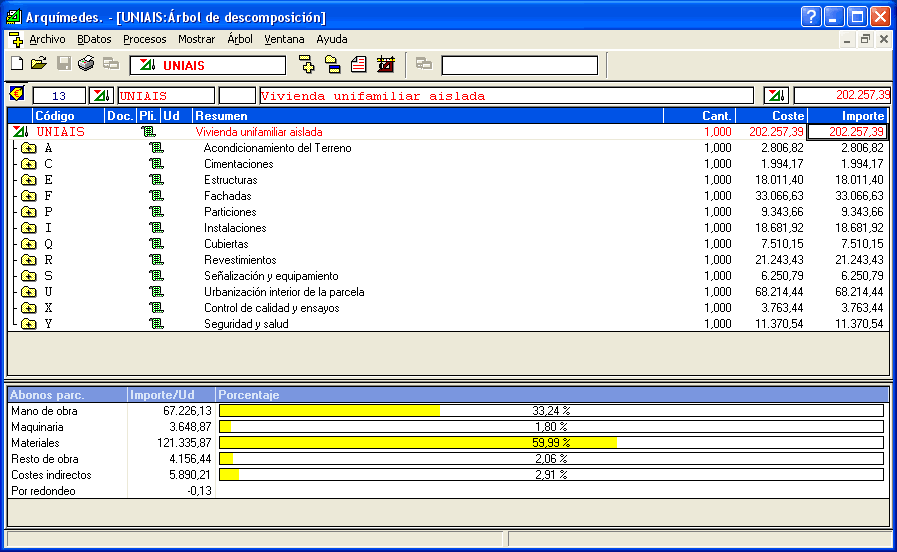
Task: Click the document icon menu at menu bar left
Action: [16, 39]
